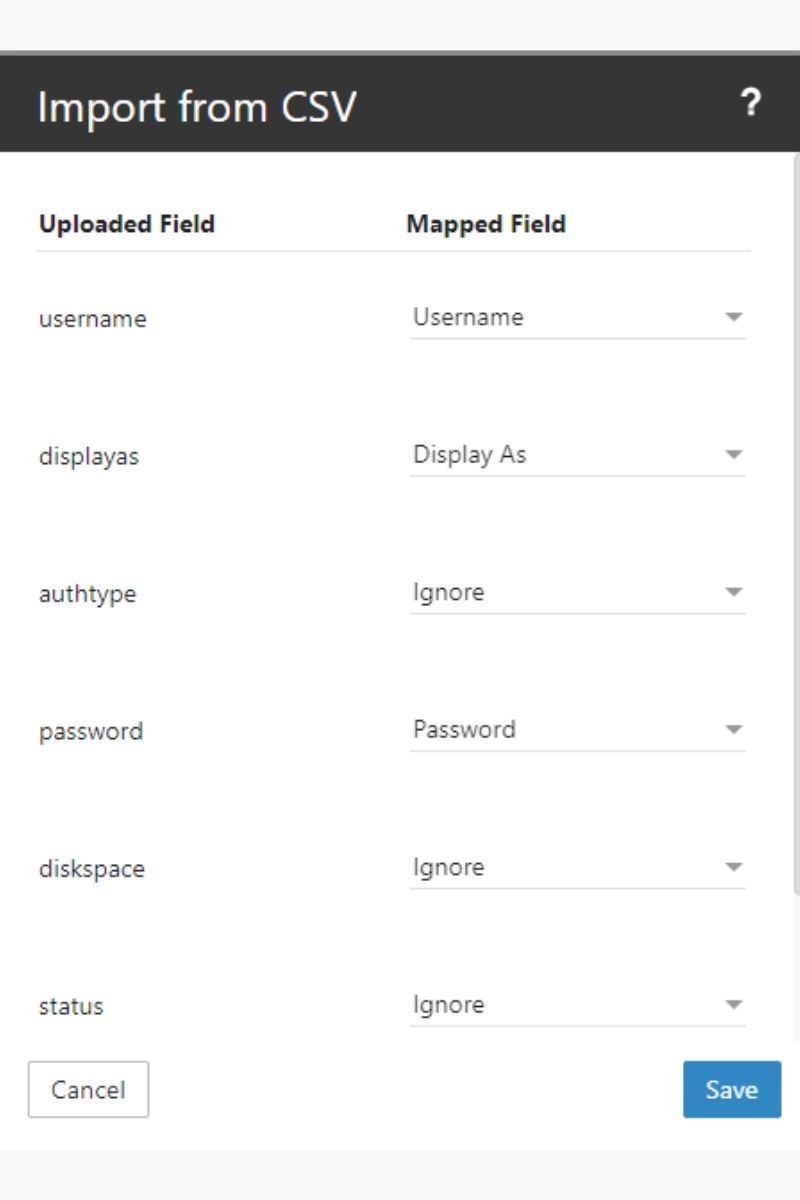800x1200 pixels.
Task: Click the help question mark icon
Action: pos(751,103)
